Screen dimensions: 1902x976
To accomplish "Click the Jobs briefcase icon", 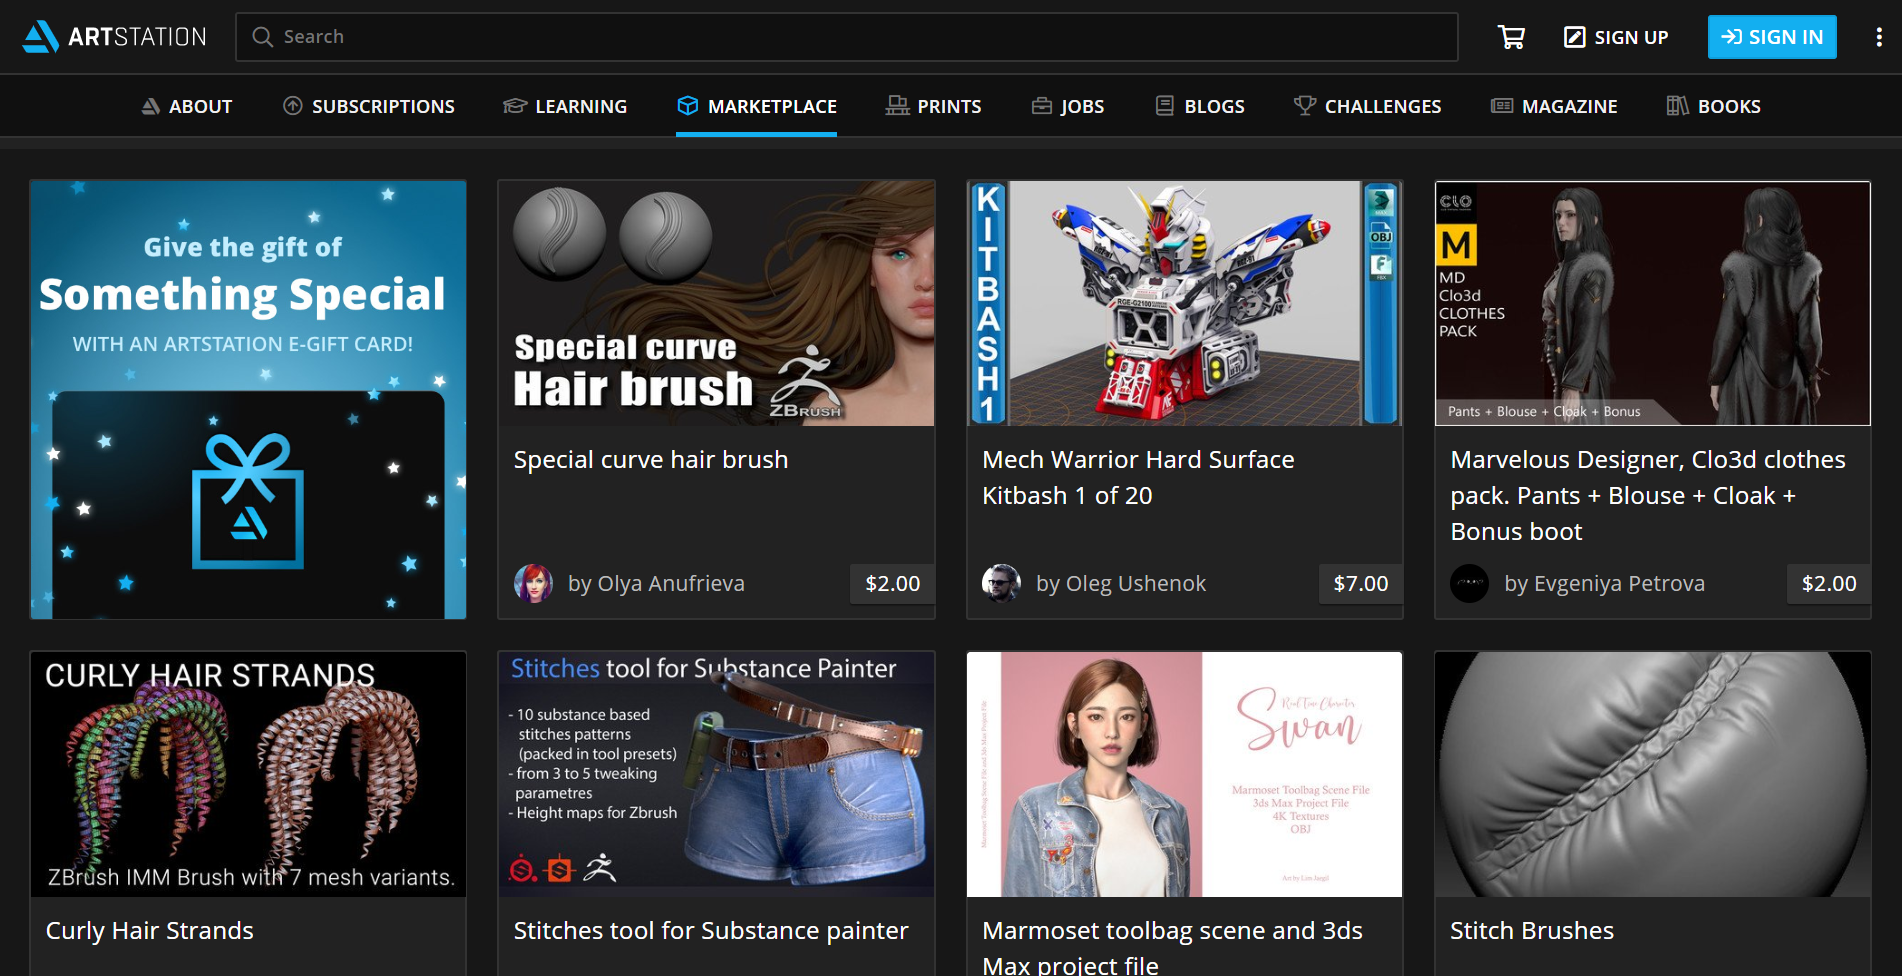I will click(1042, 106).
